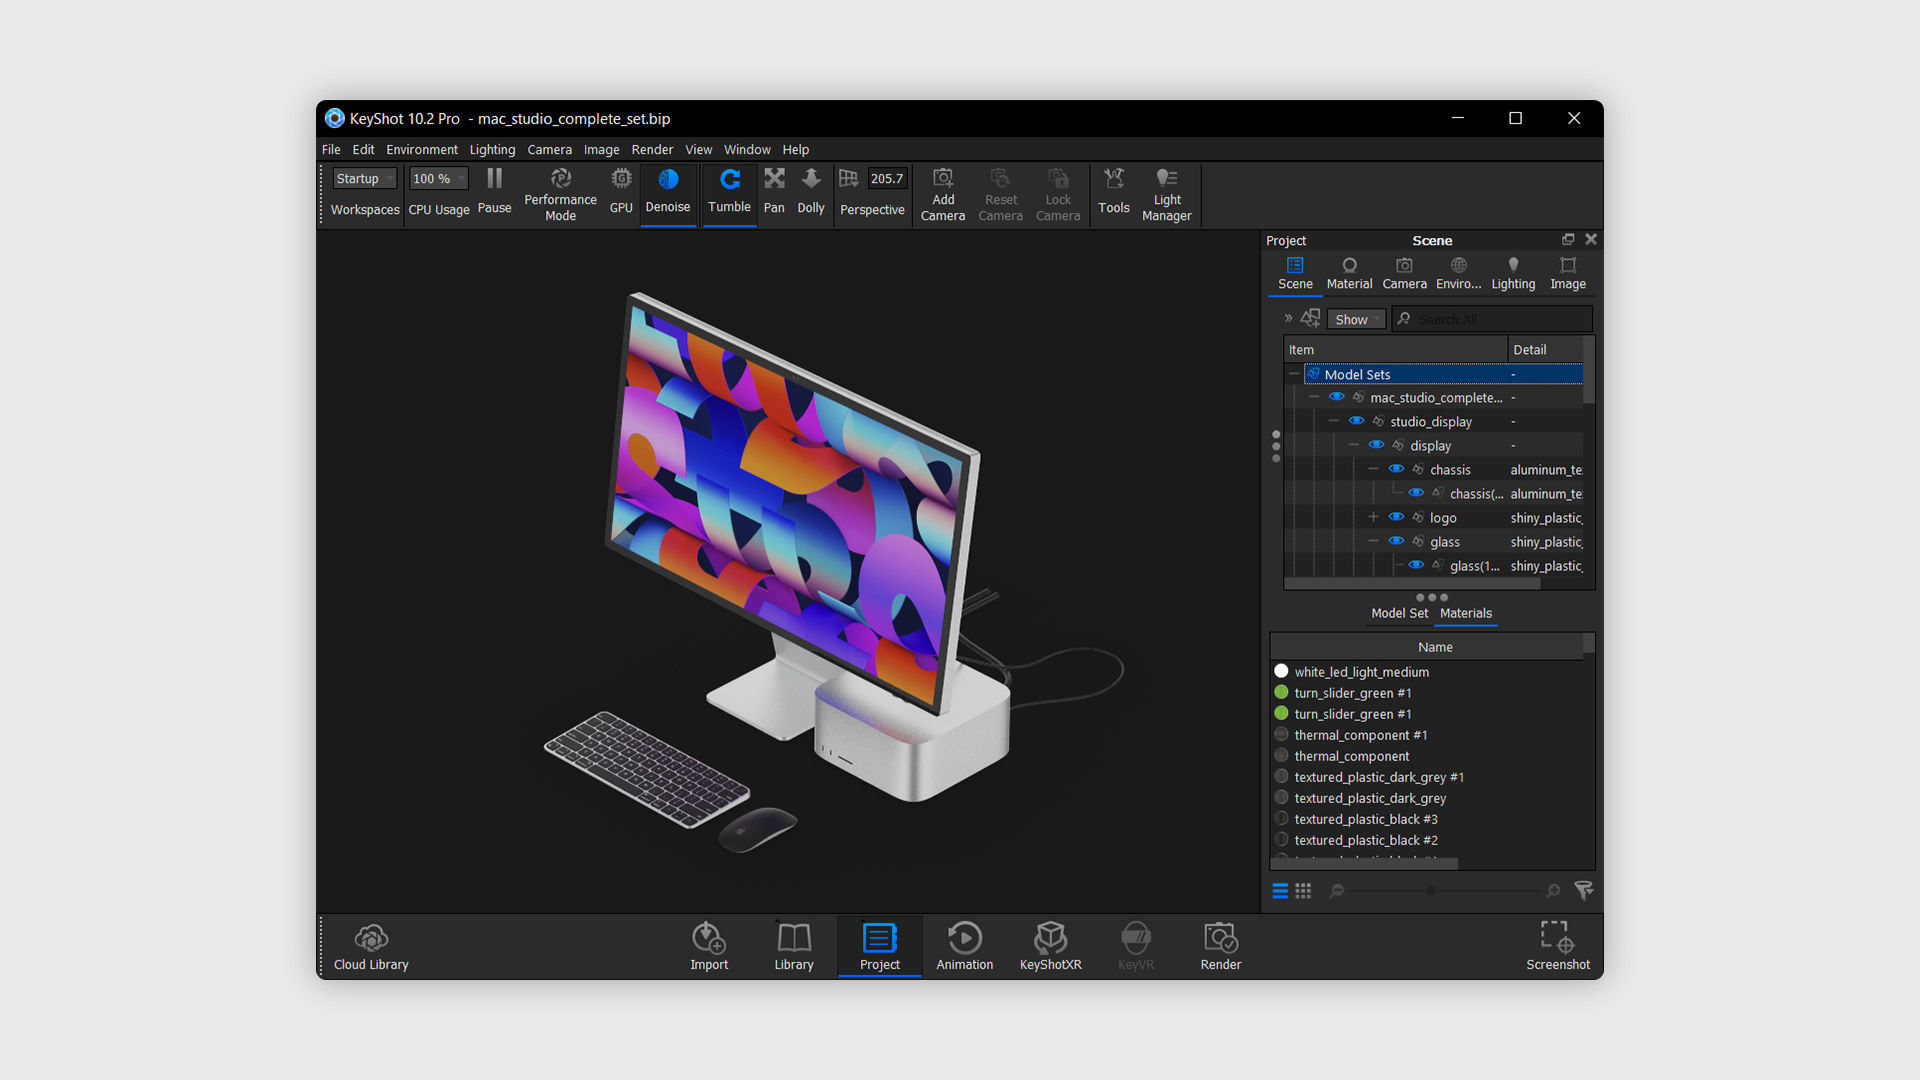
Task: Pause the real-time render
Action: click(494, 191)
